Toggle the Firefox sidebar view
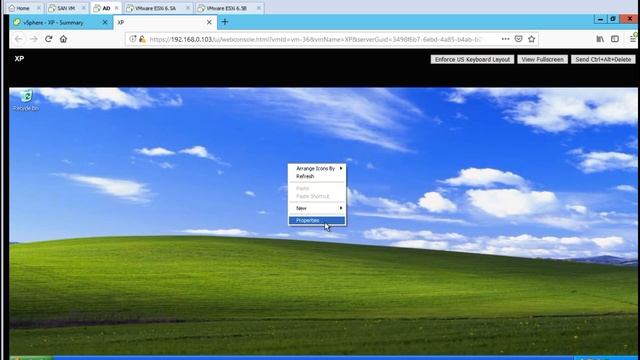Image resolution: width=640 pixels, height=360 pixels. click(615, 39)
